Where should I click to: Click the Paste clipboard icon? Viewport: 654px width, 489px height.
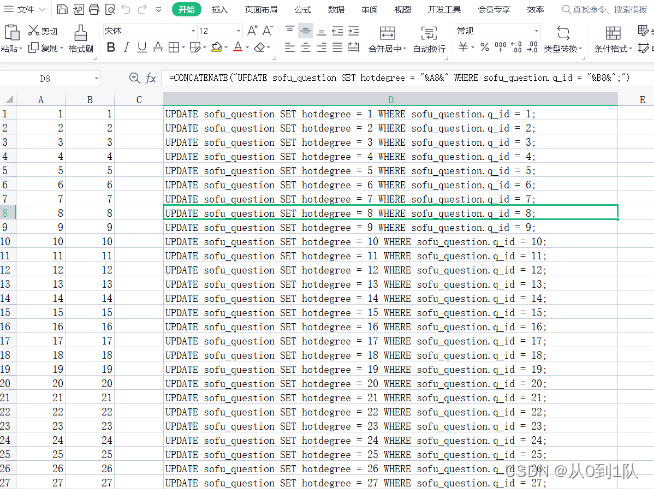12,32
